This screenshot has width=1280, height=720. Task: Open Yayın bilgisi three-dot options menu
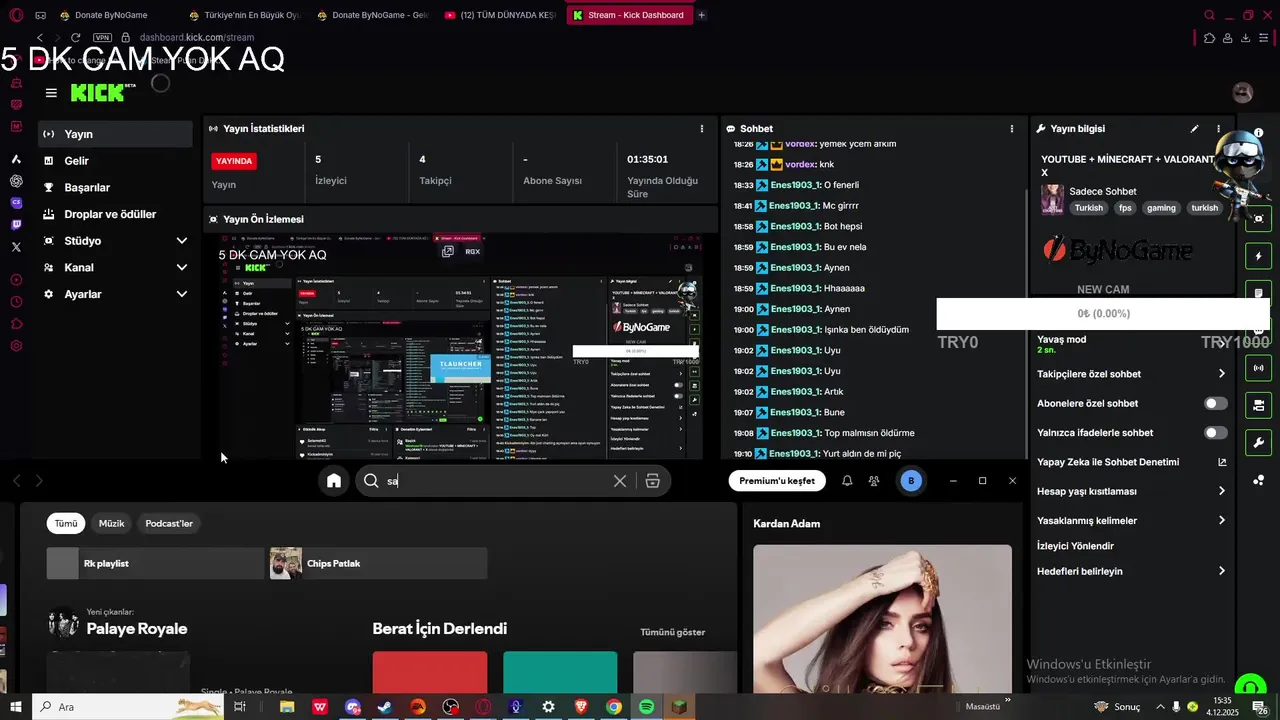1218,129
